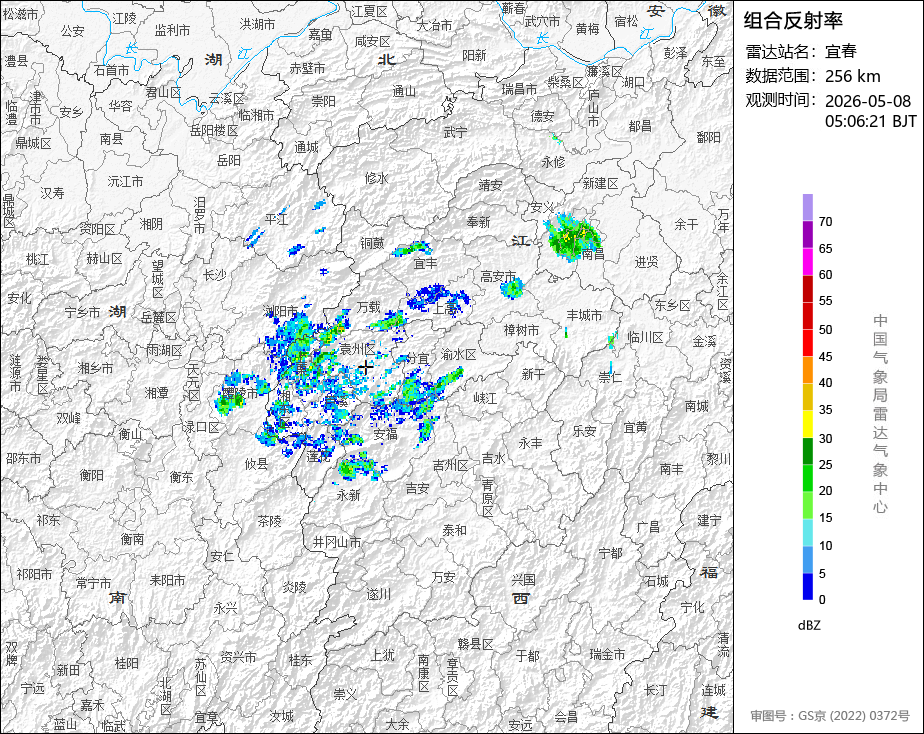Click the 衡阳 label
The image size is (924, 734).
[92, 474]
